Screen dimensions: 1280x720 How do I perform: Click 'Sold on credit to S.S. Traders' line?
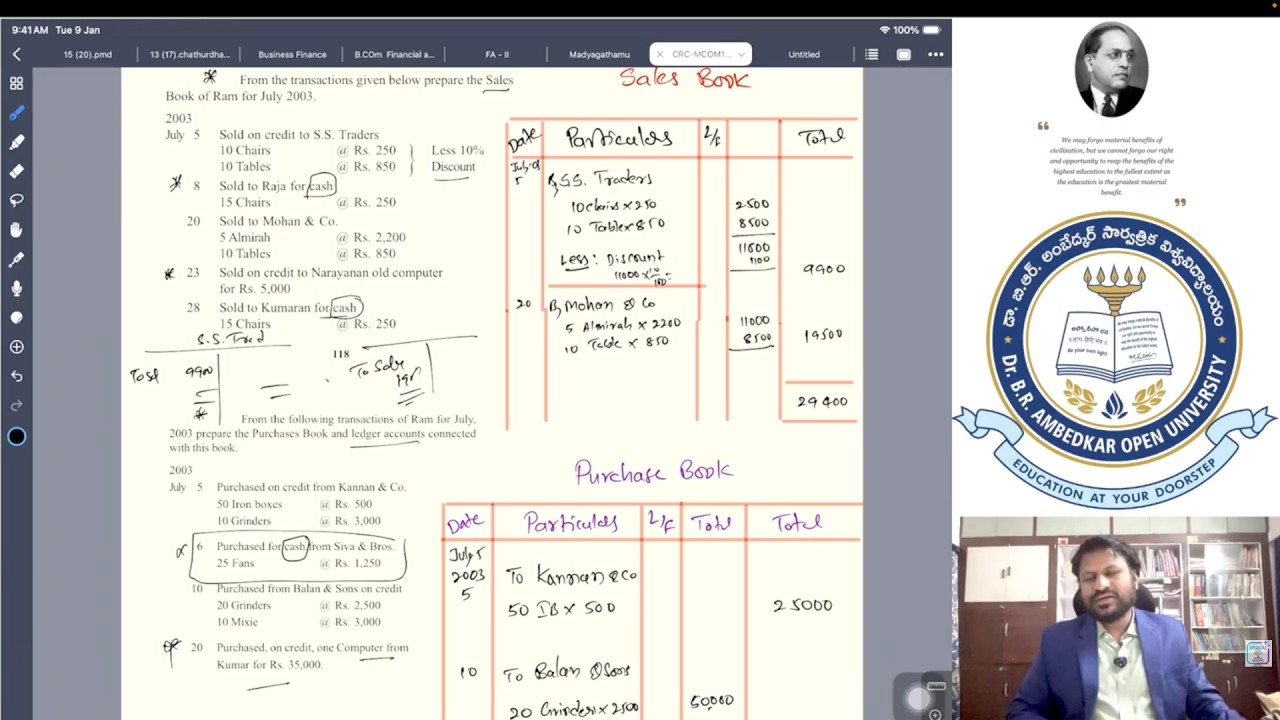[299, 134]
